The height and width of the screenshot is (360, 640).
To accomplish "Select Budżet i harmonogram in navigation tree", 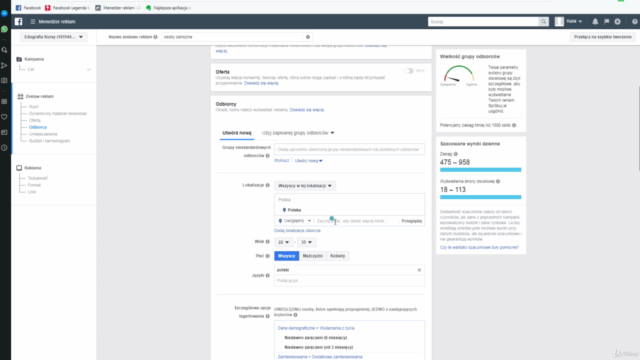I will [x=49, y=141].
